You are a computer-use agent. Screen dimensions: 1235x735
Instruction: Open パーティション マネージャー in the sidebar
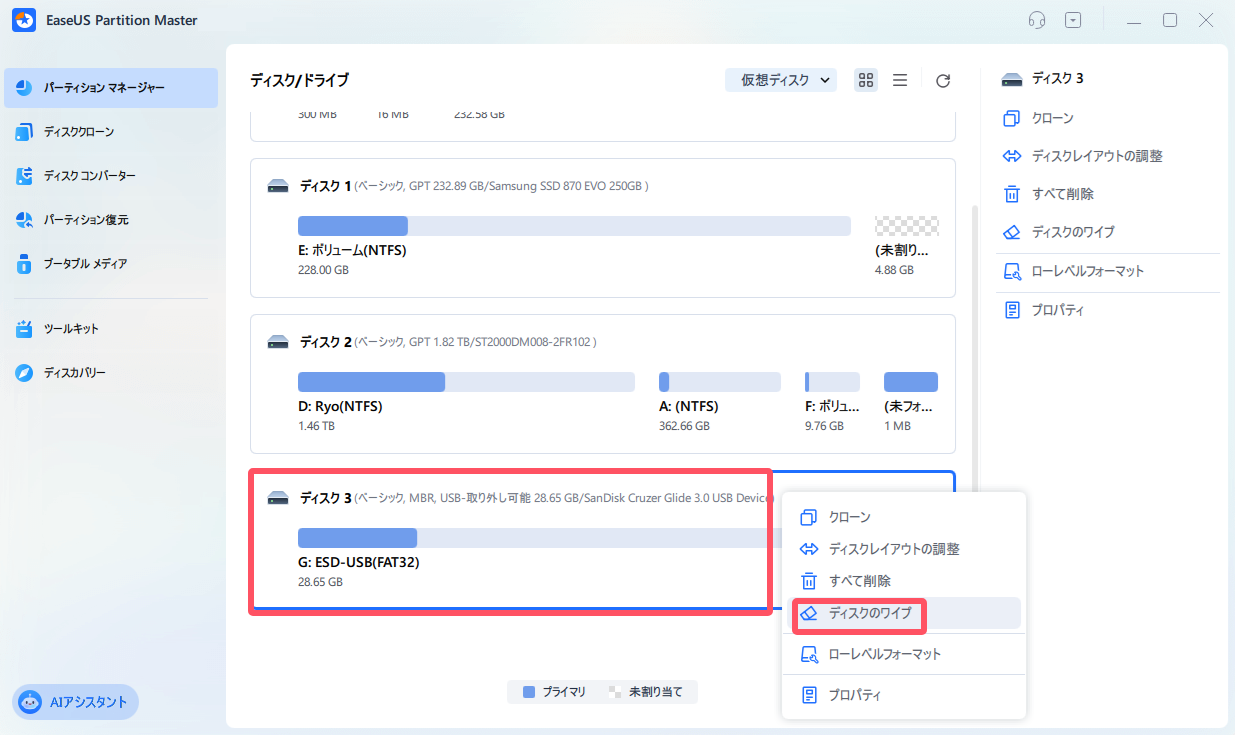[92, 88]
